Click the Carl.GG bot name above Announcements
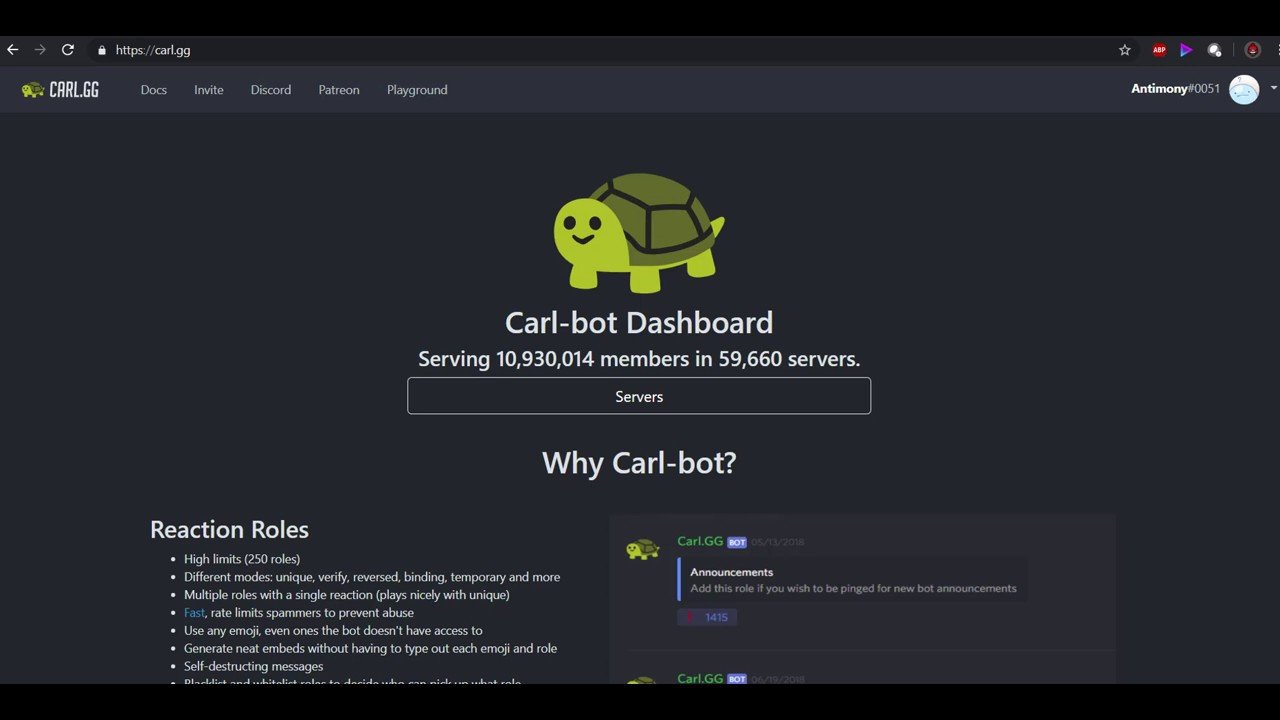 pos(700,541)
